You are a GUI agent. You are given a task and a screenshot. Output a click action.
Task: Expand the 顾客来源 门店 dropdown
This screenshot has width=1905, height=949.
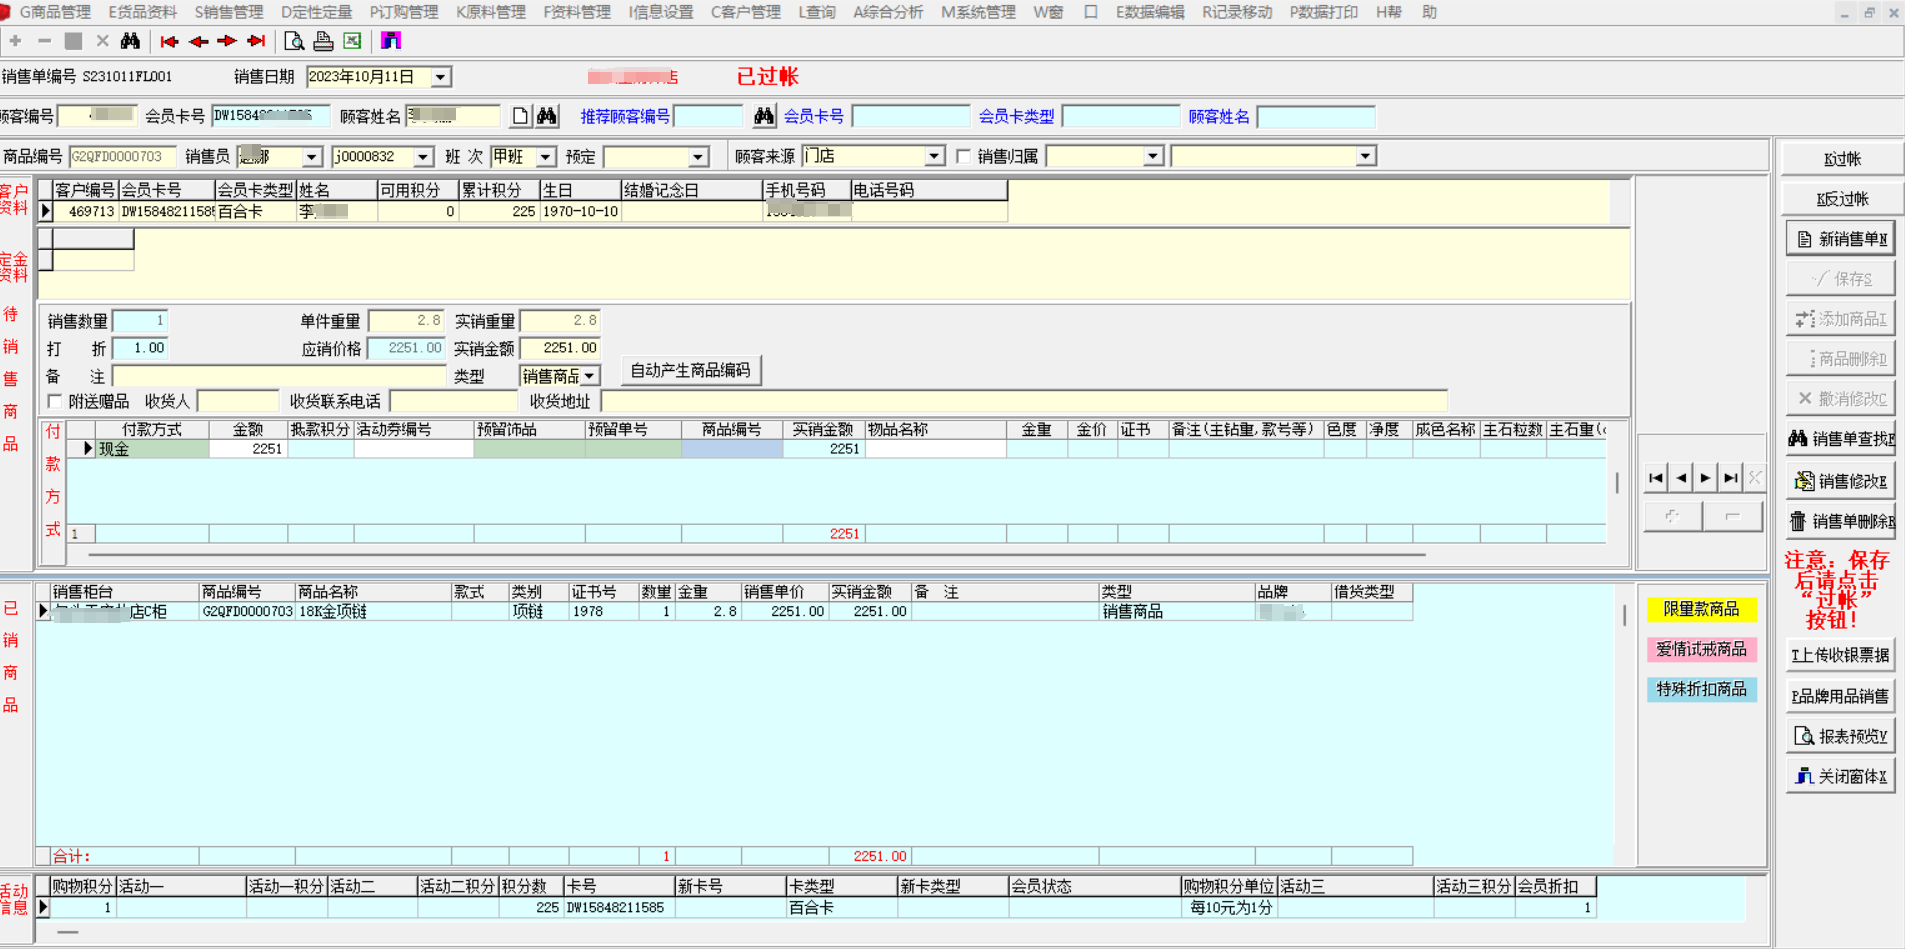(933, 156)
